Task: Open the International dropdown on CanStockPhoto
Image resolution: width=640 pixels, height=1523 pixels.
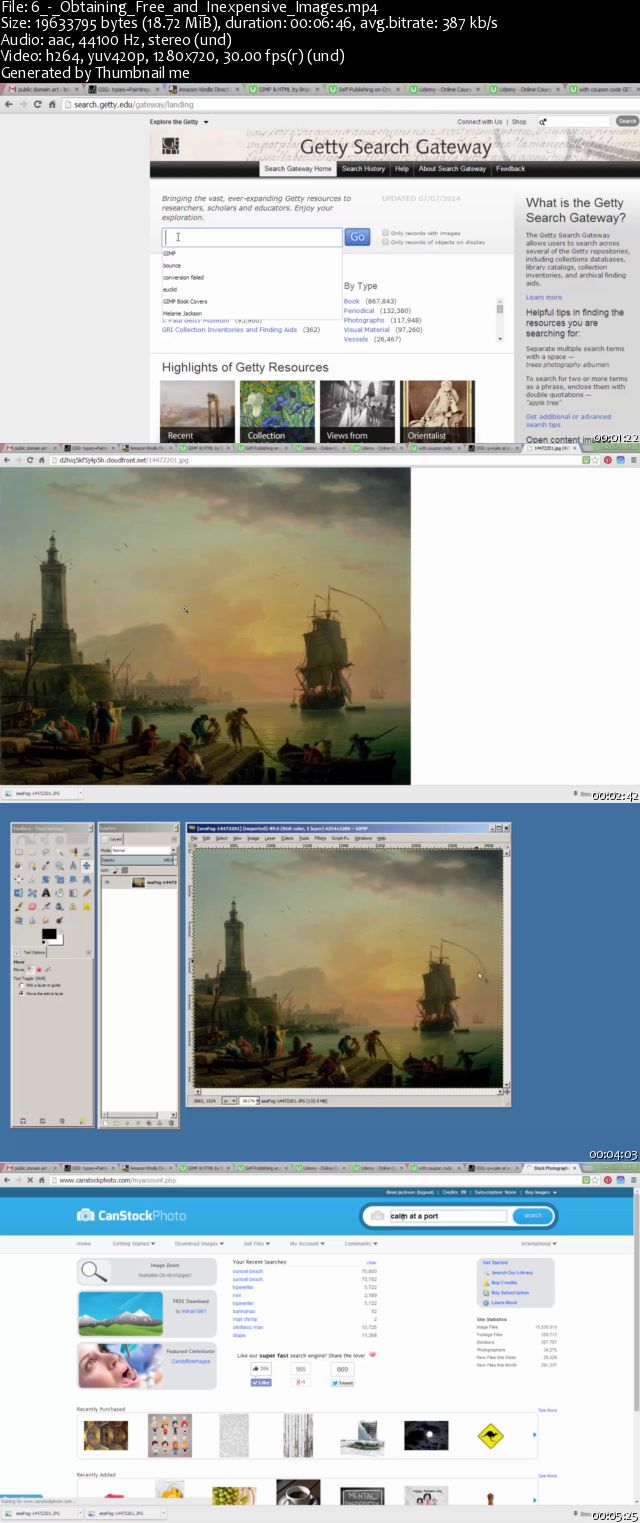Action: 540,1243
